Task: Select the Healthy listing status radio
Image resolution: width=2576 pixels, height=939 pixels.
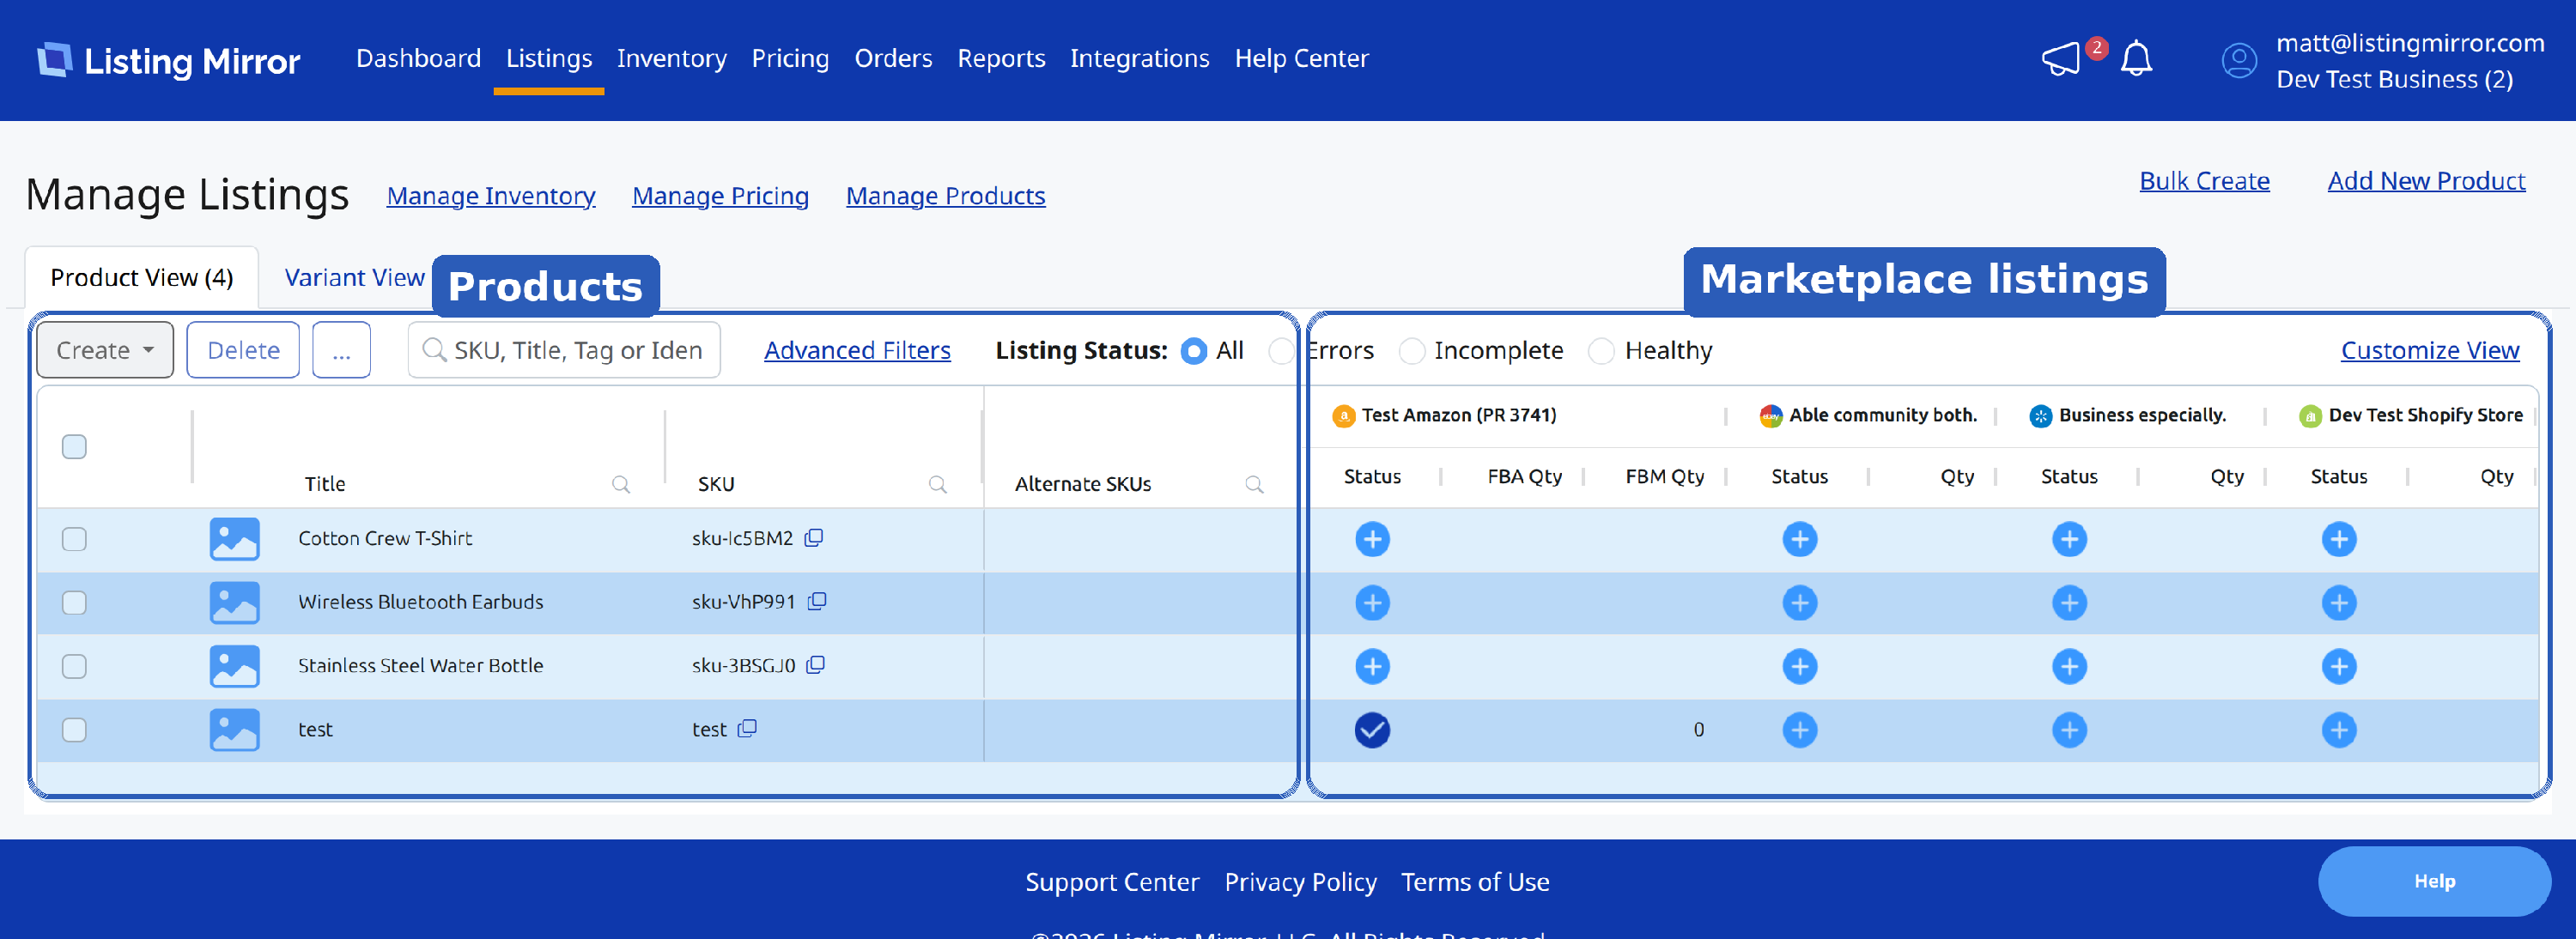Action: [x=1601, y=351]
